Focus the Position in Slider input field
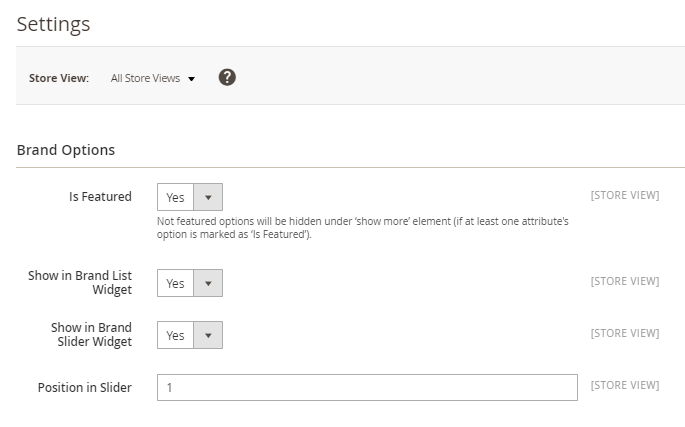The height and width of the screenshot is (427, 685). (367, 387)
